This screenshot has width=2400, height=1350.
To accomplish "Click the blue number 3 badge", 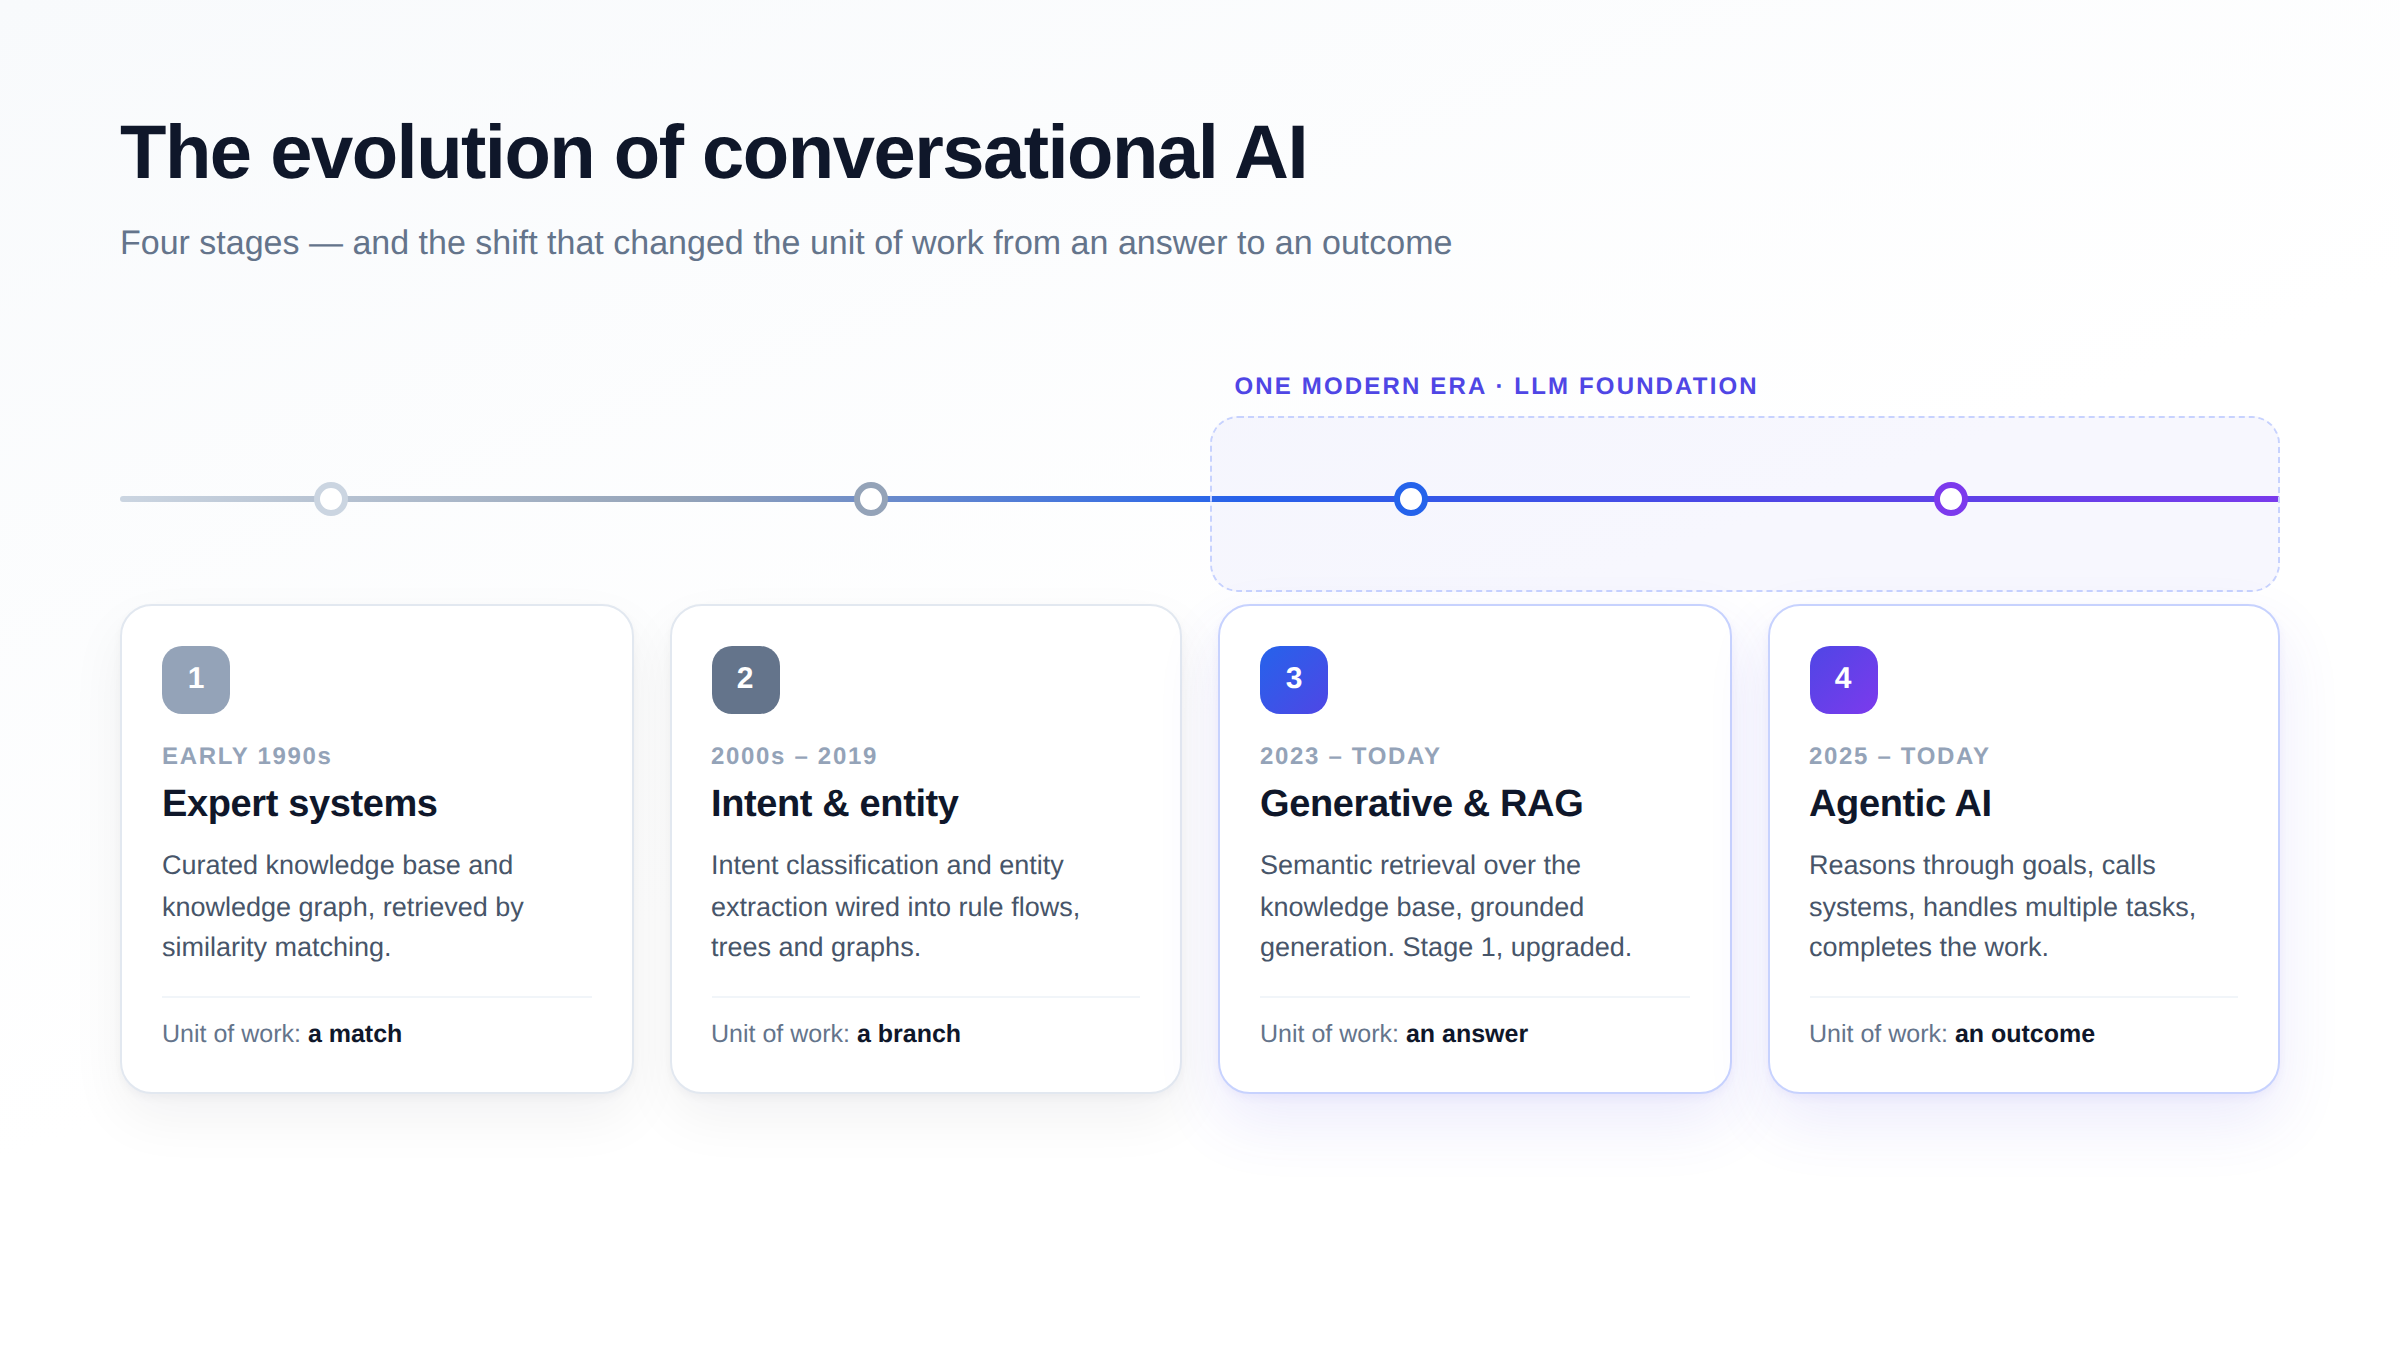I will 1294,679.
